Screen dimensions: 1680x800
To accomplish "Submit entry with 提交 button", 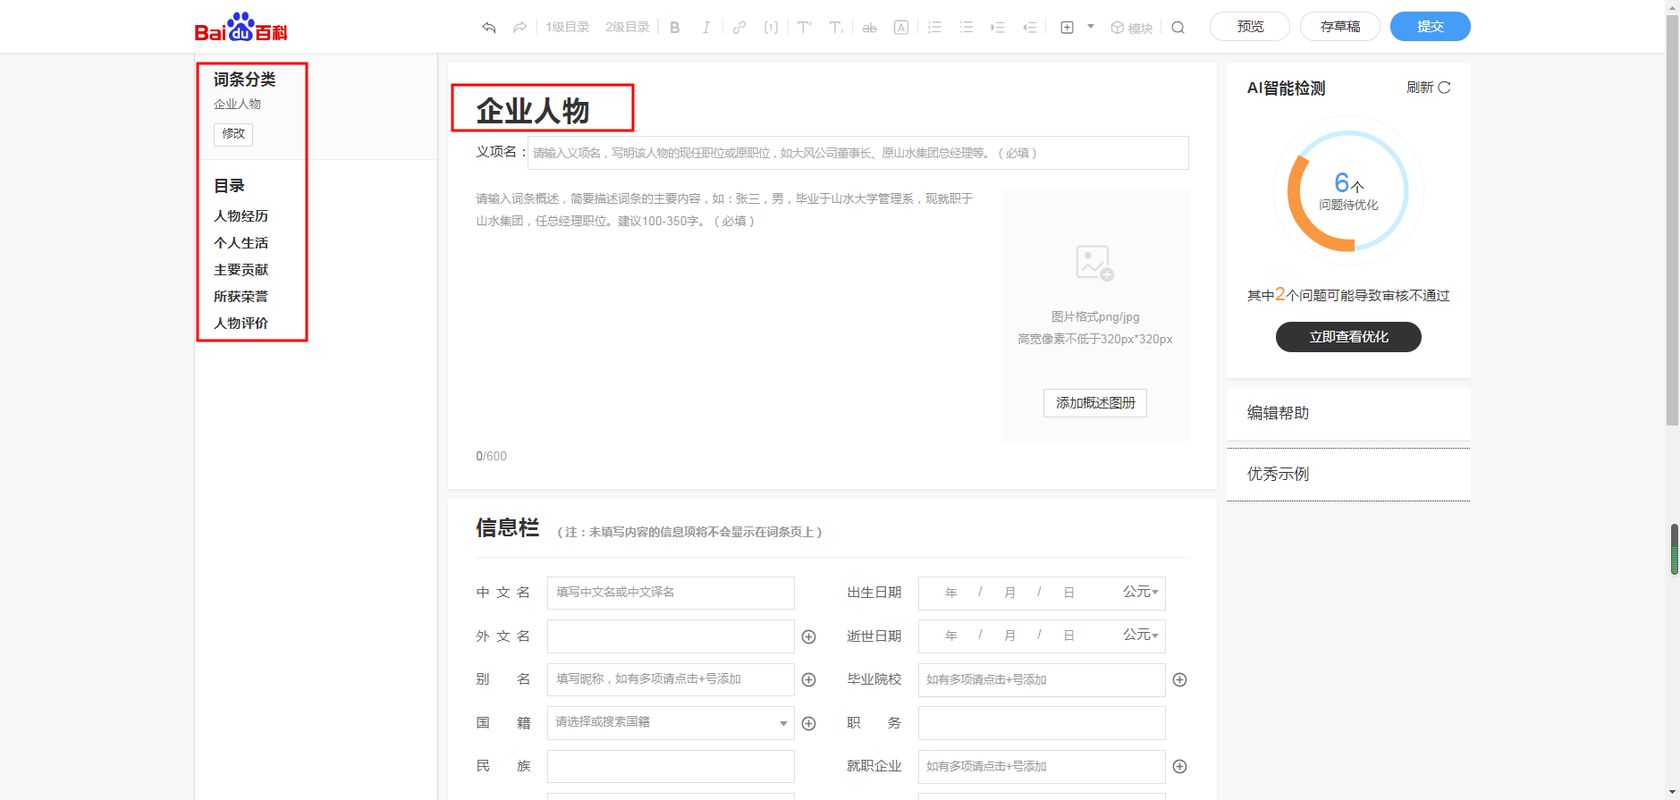I will tap(1430, 27).
